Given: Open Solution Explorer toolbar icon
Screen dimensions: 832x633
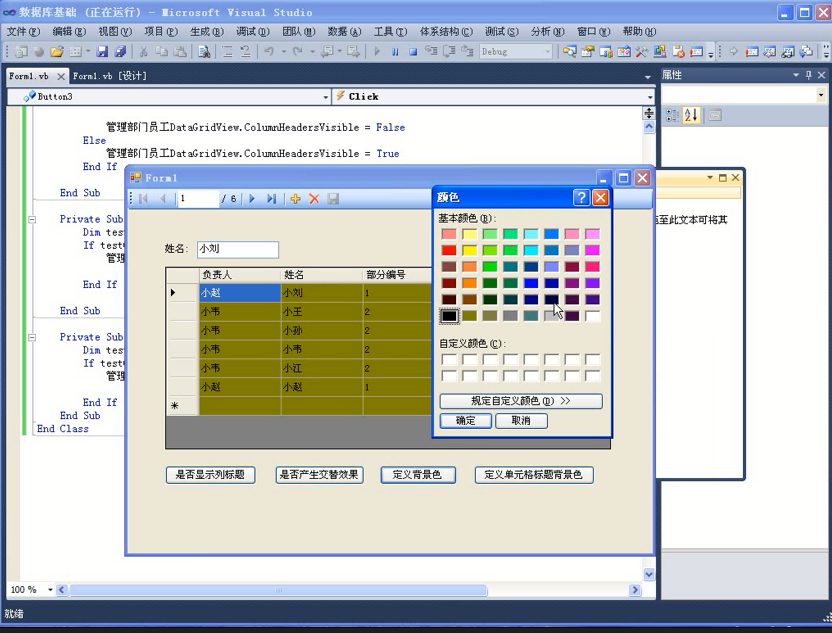Looking at the screenshot, I should click(x=570, y=51).
